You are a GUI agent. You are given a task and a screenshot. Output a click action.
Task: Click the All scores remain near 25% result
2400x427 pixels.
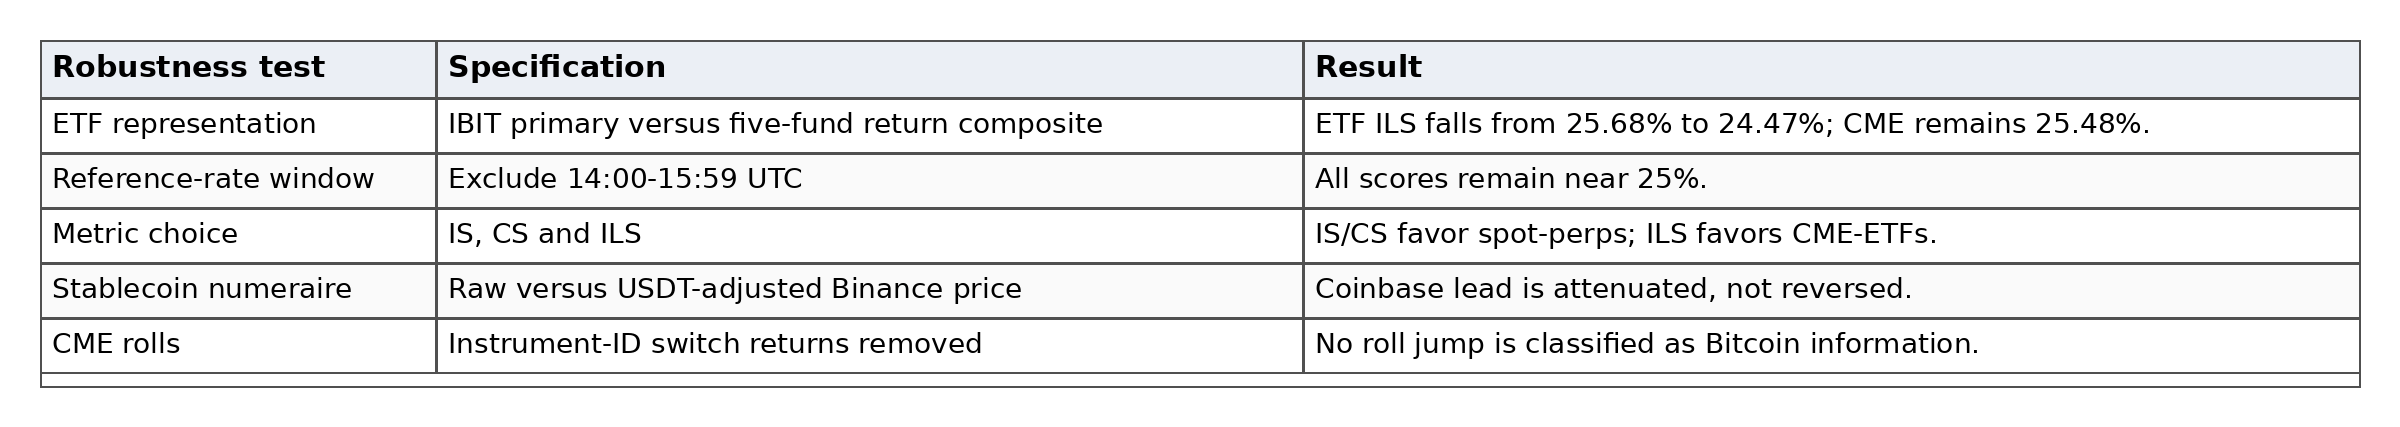coord(1831,180)
